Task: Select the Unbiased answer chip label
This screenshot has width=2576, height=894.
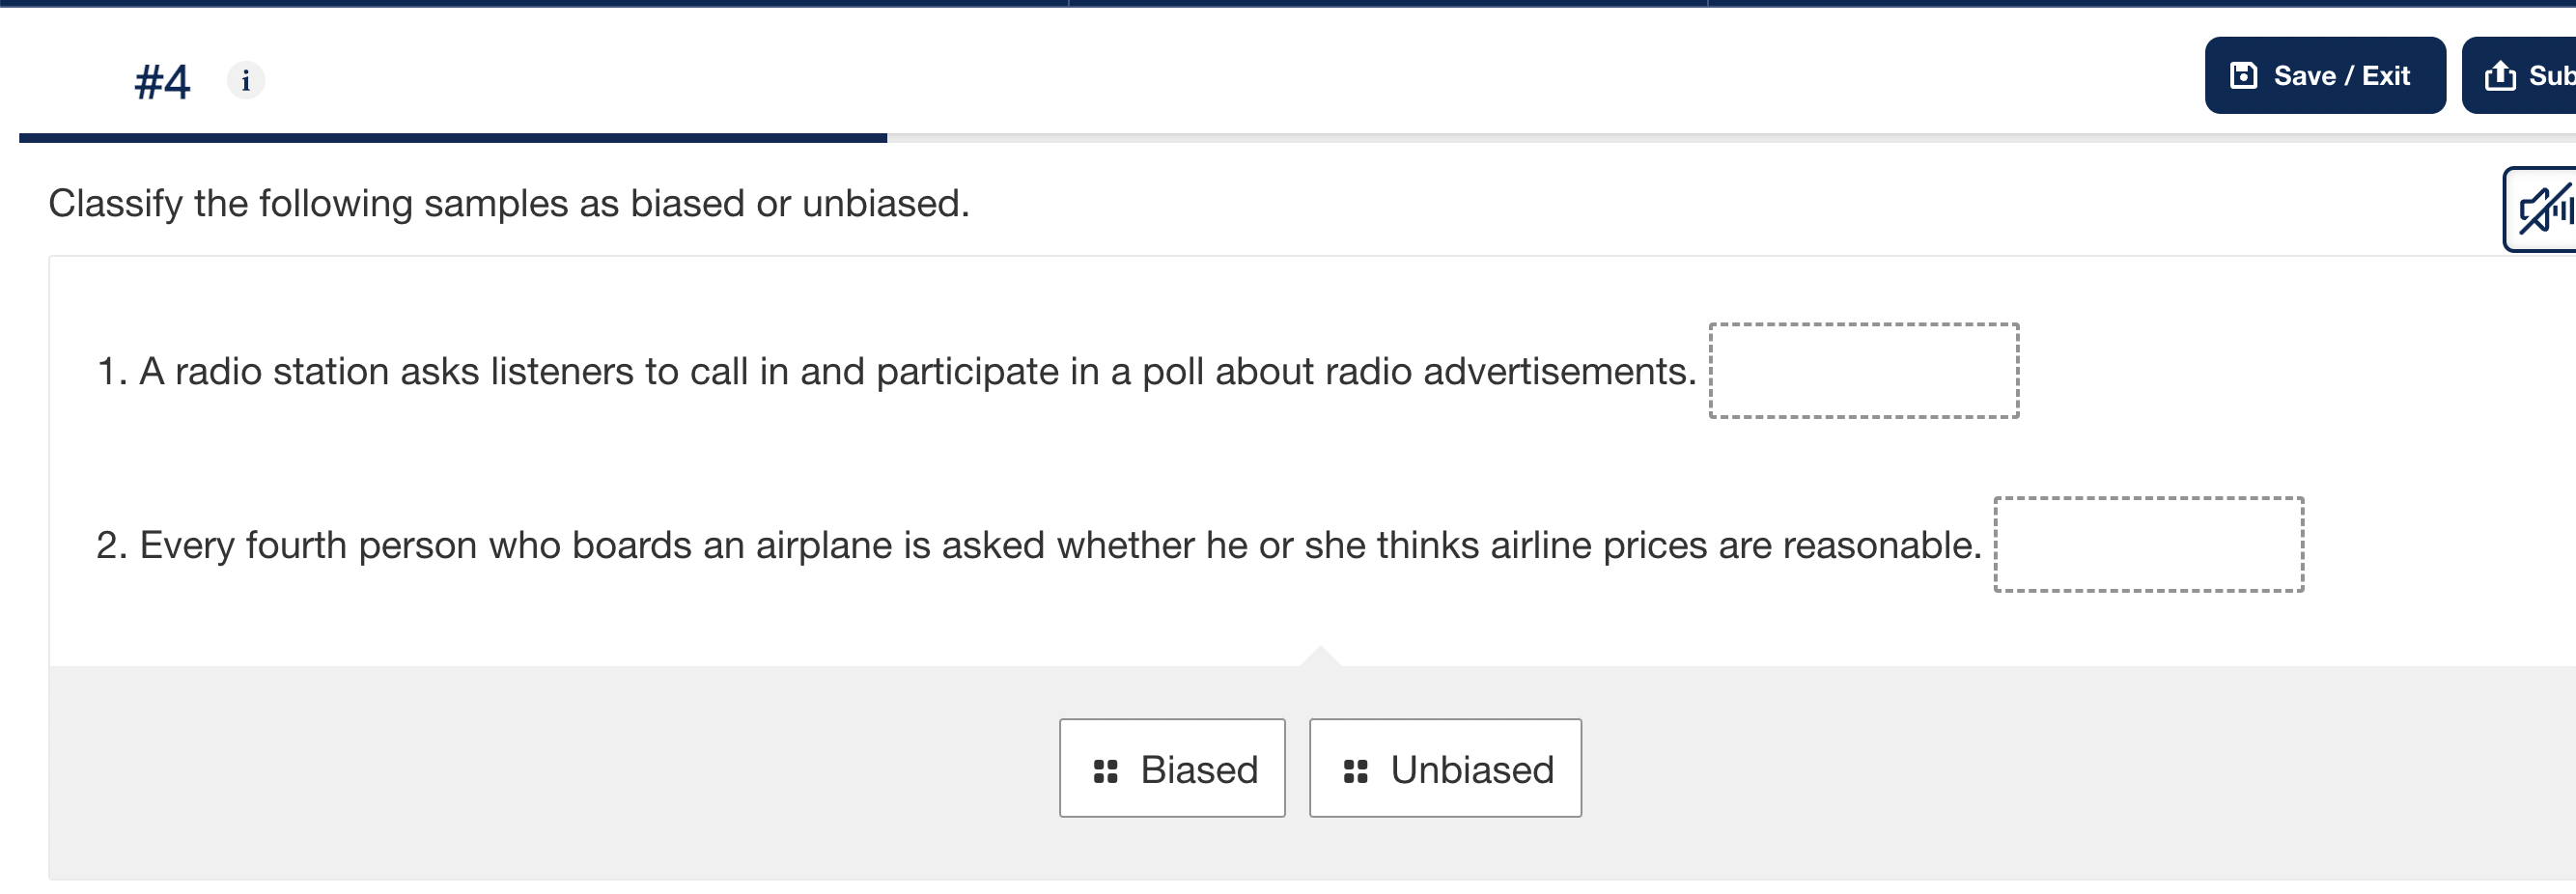Action: point(1471,770)
